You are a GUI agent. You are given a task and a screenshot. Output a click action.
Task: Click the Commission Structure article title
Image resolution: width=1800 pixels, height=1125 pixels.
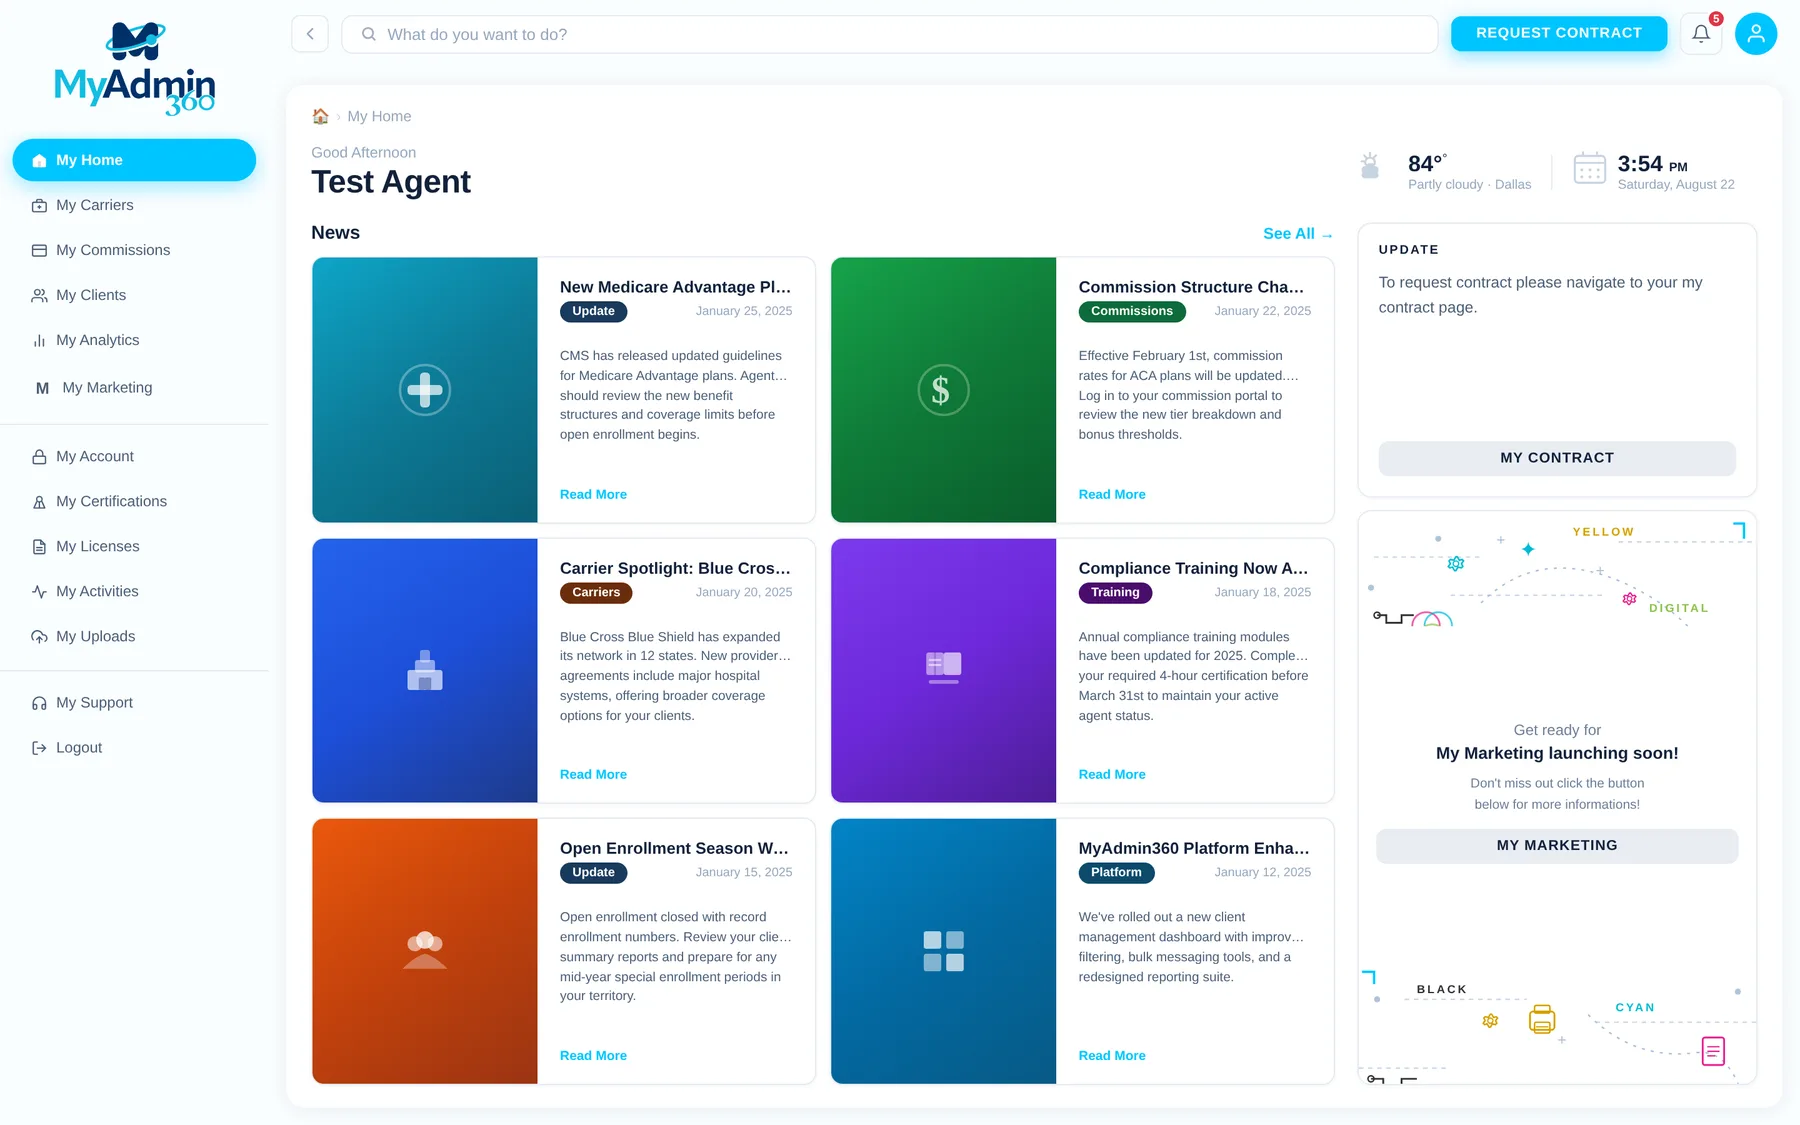coord(1191,287)
